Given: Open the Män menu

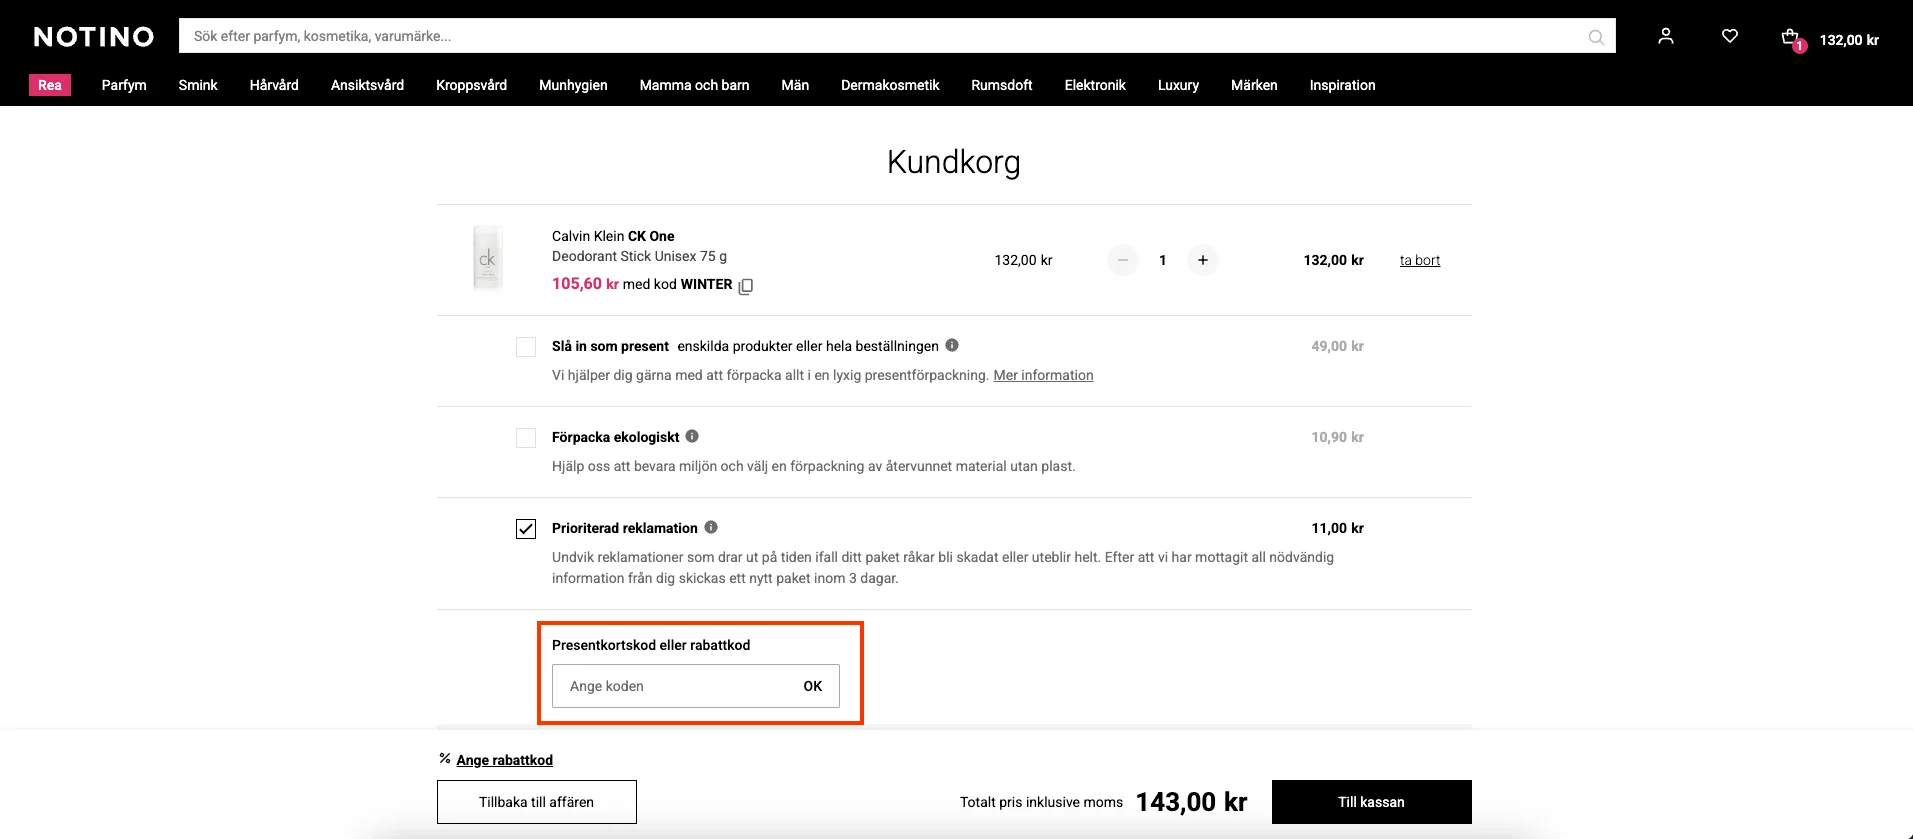Looking at the screenshot, I should (x=795, y=85).
